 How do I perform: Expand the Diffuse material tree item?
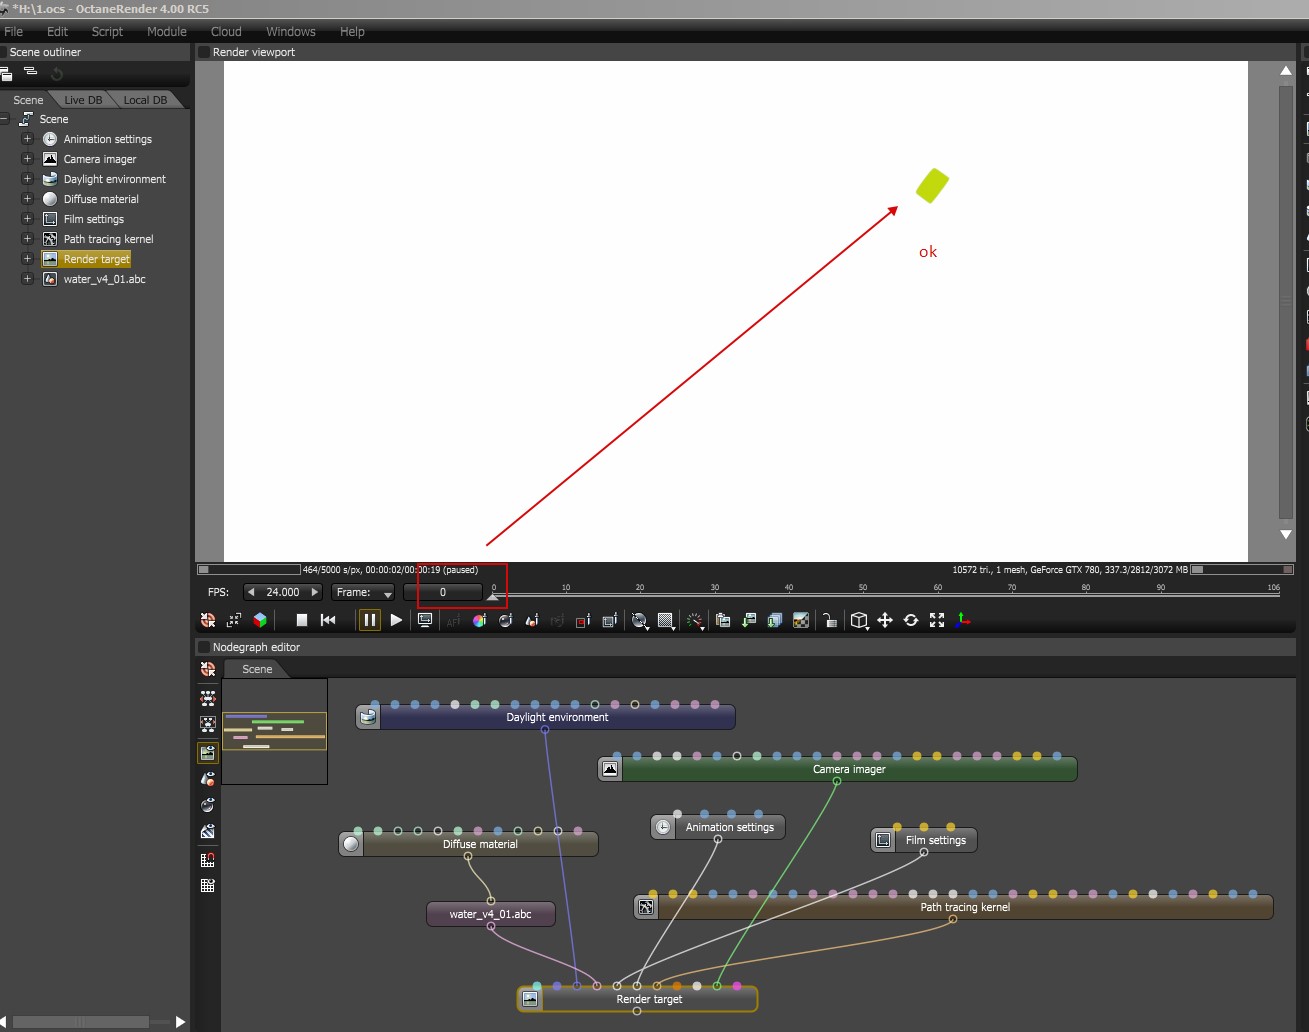28,199
